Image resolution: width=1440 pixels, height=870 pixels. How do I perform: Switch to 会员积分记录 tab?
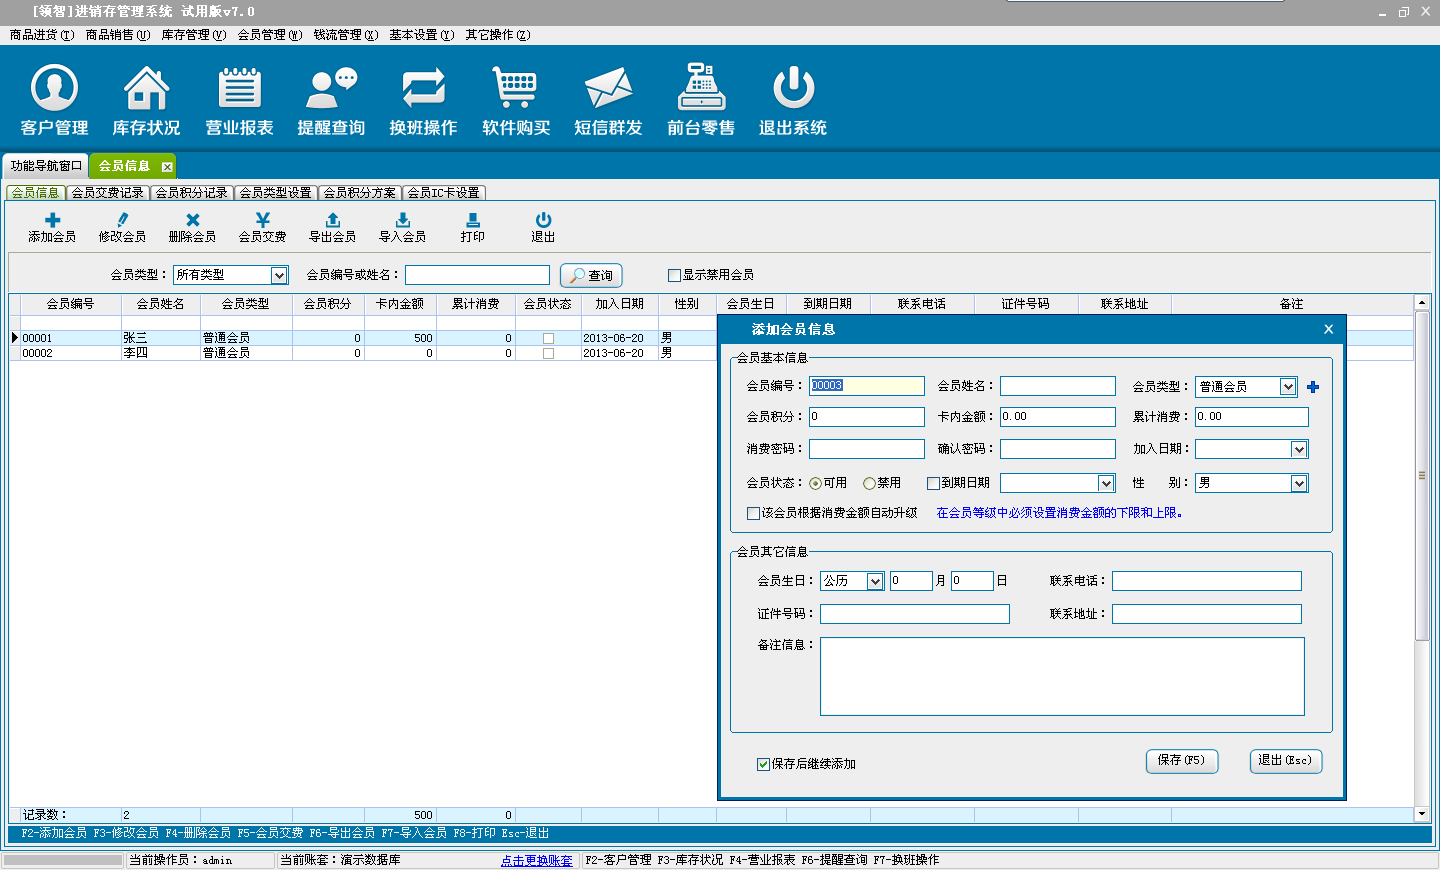[x=191, y=193]
